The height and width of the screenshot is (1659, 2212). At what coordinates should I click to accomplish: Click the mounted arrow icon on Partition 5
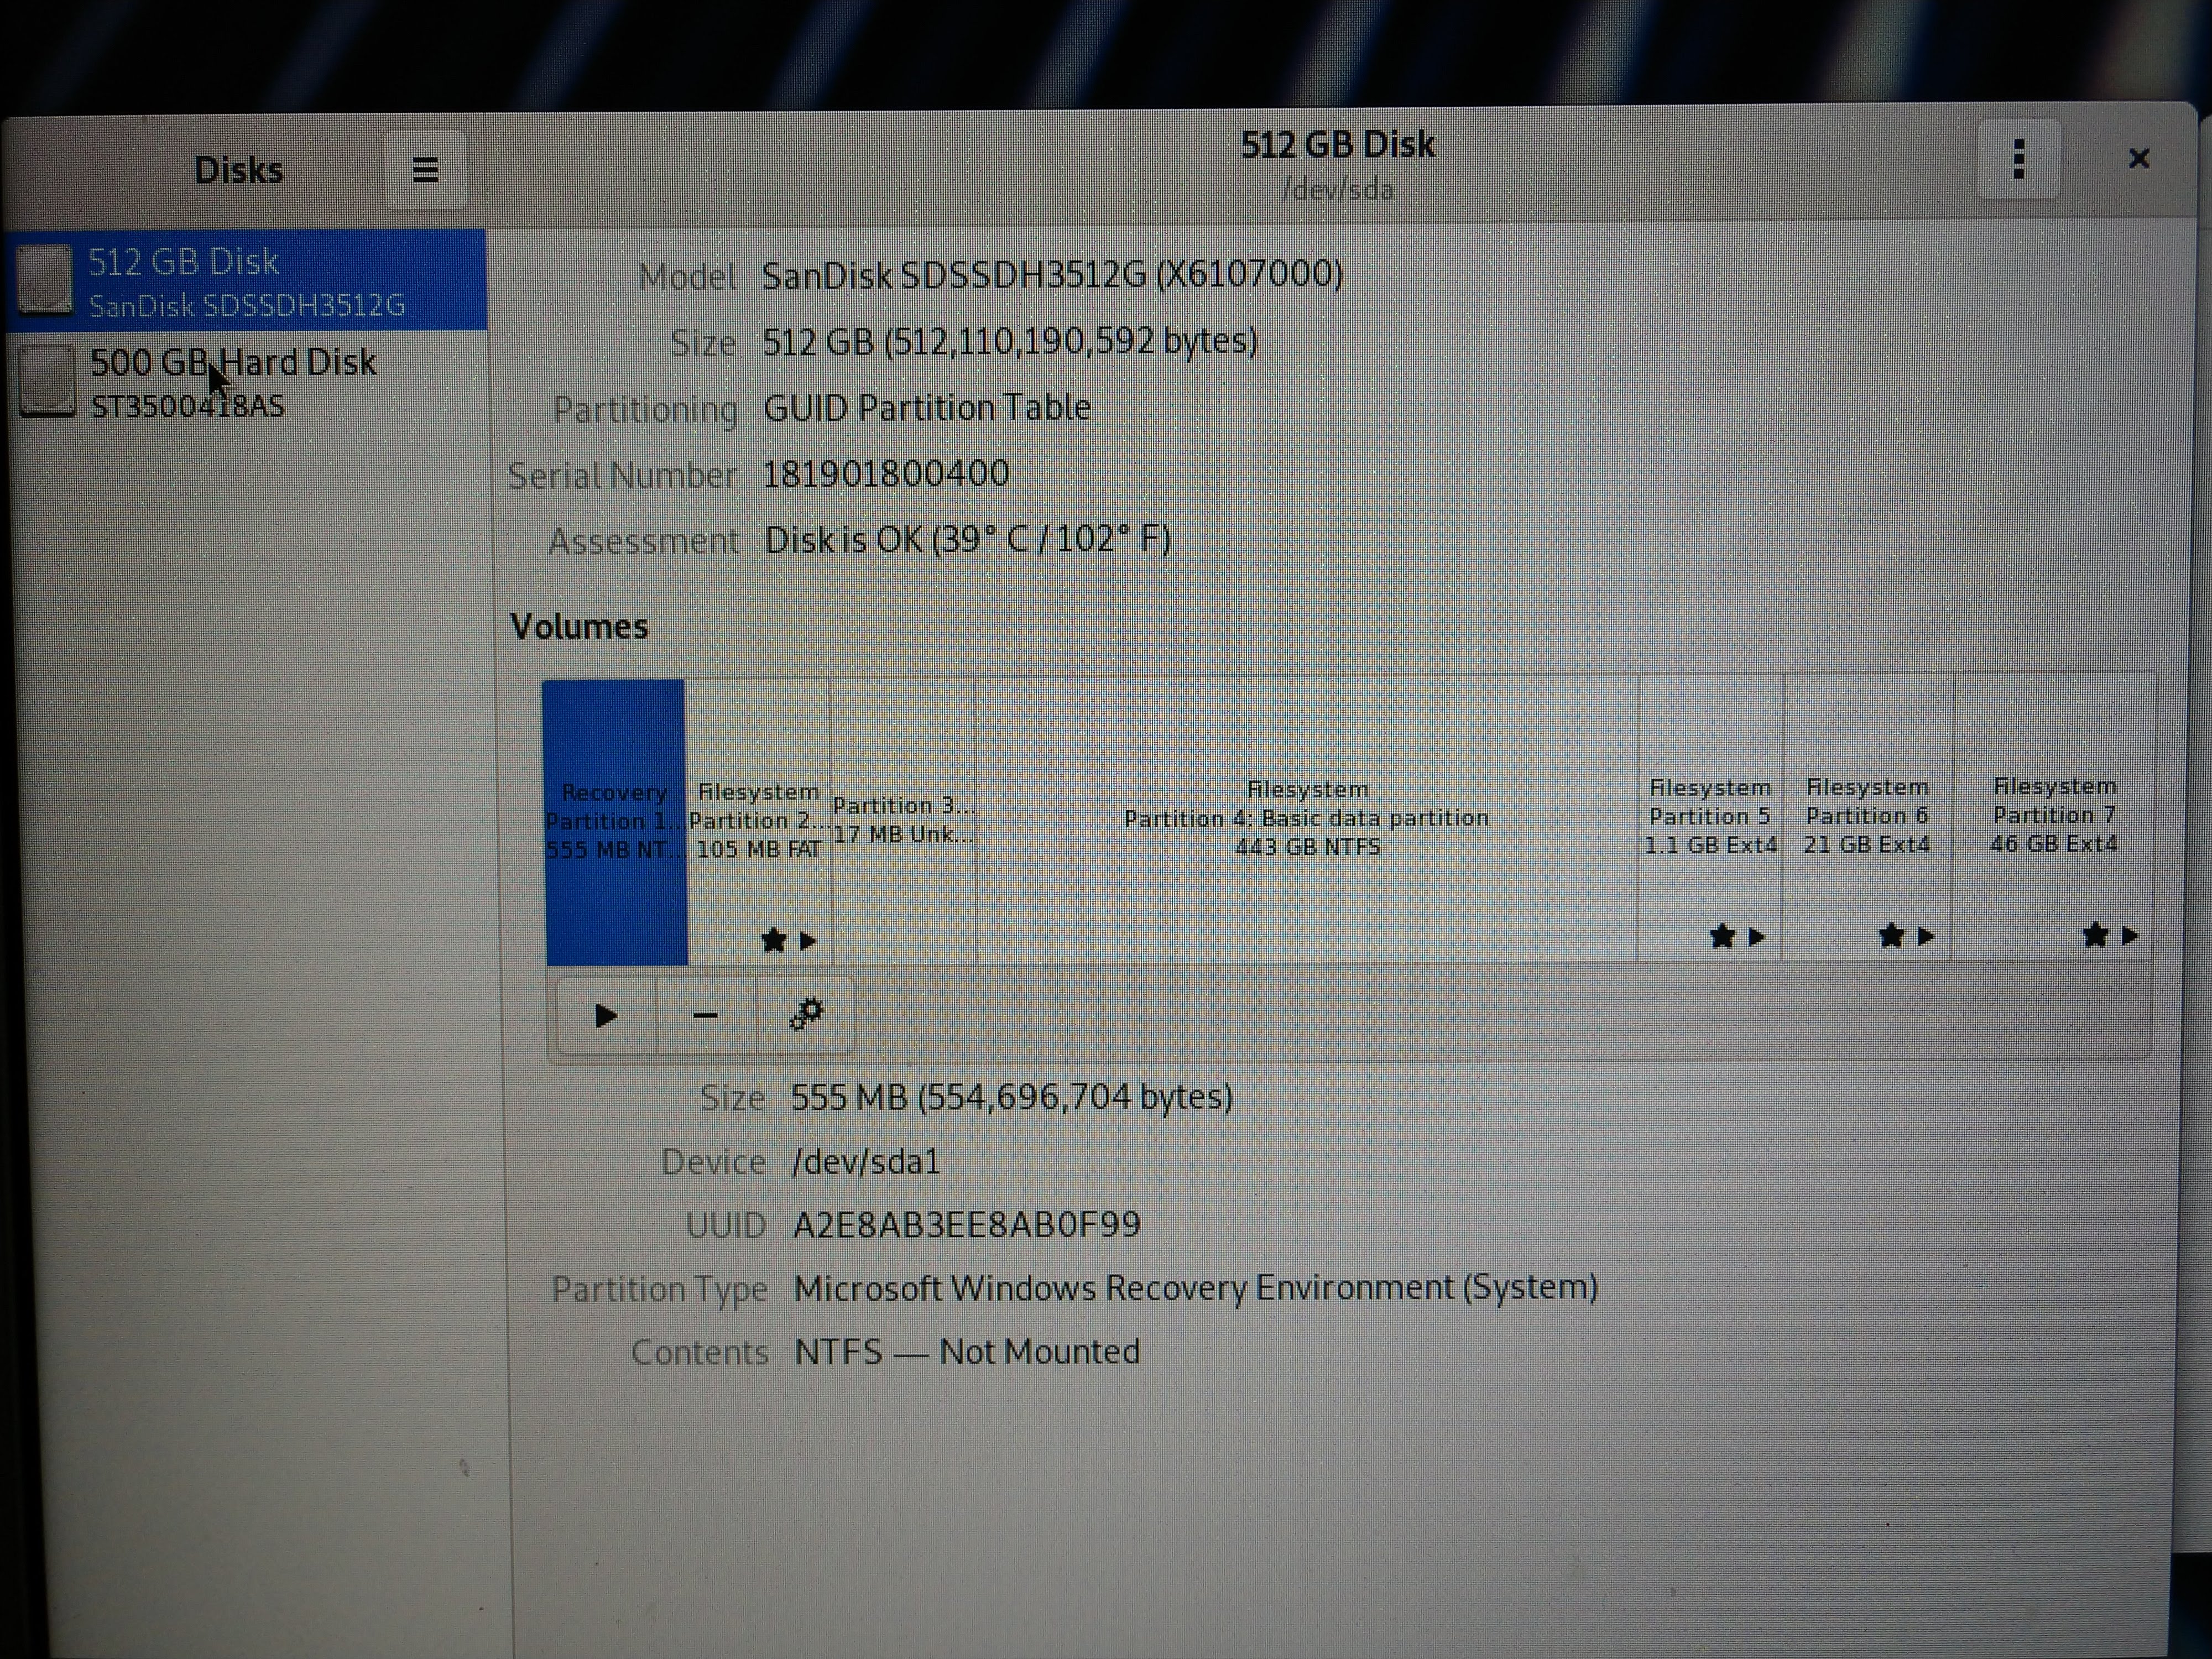[1756, 937]
